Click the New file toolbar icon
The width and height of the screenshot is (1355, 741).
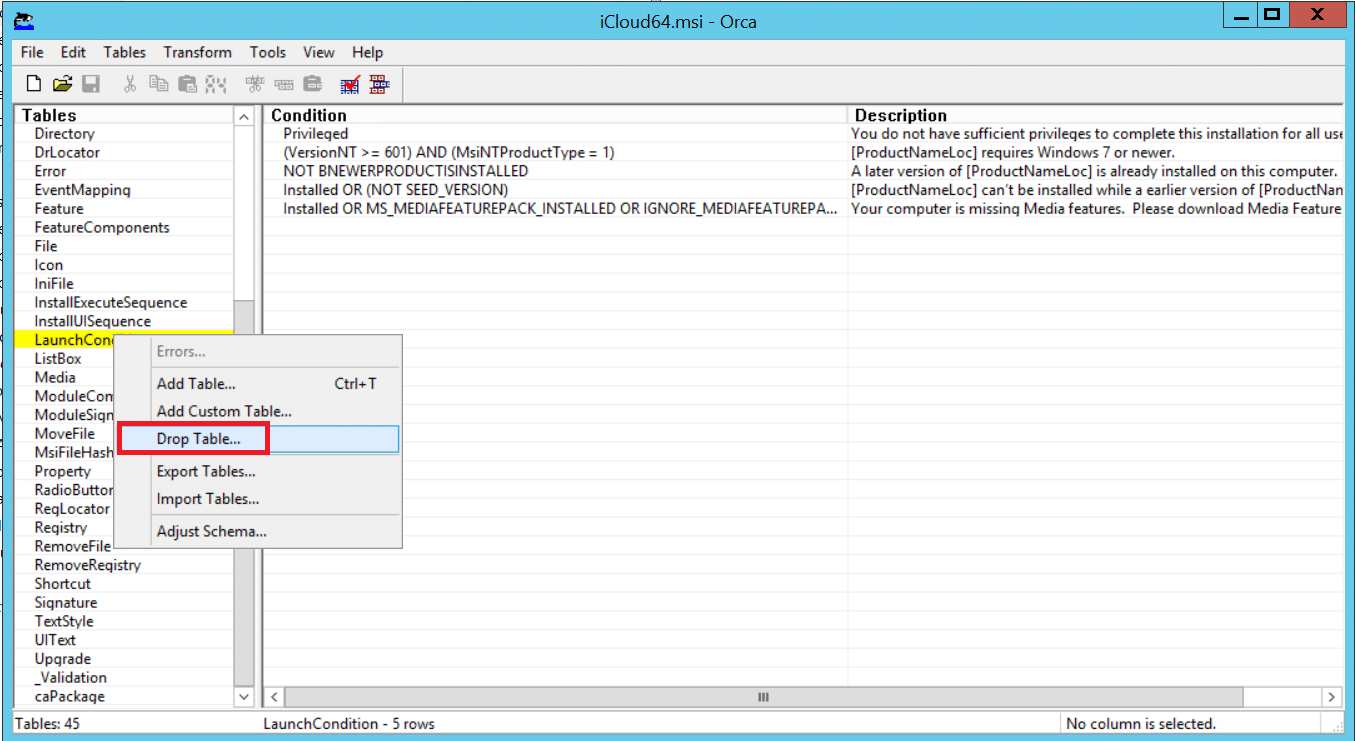point(34,84)
